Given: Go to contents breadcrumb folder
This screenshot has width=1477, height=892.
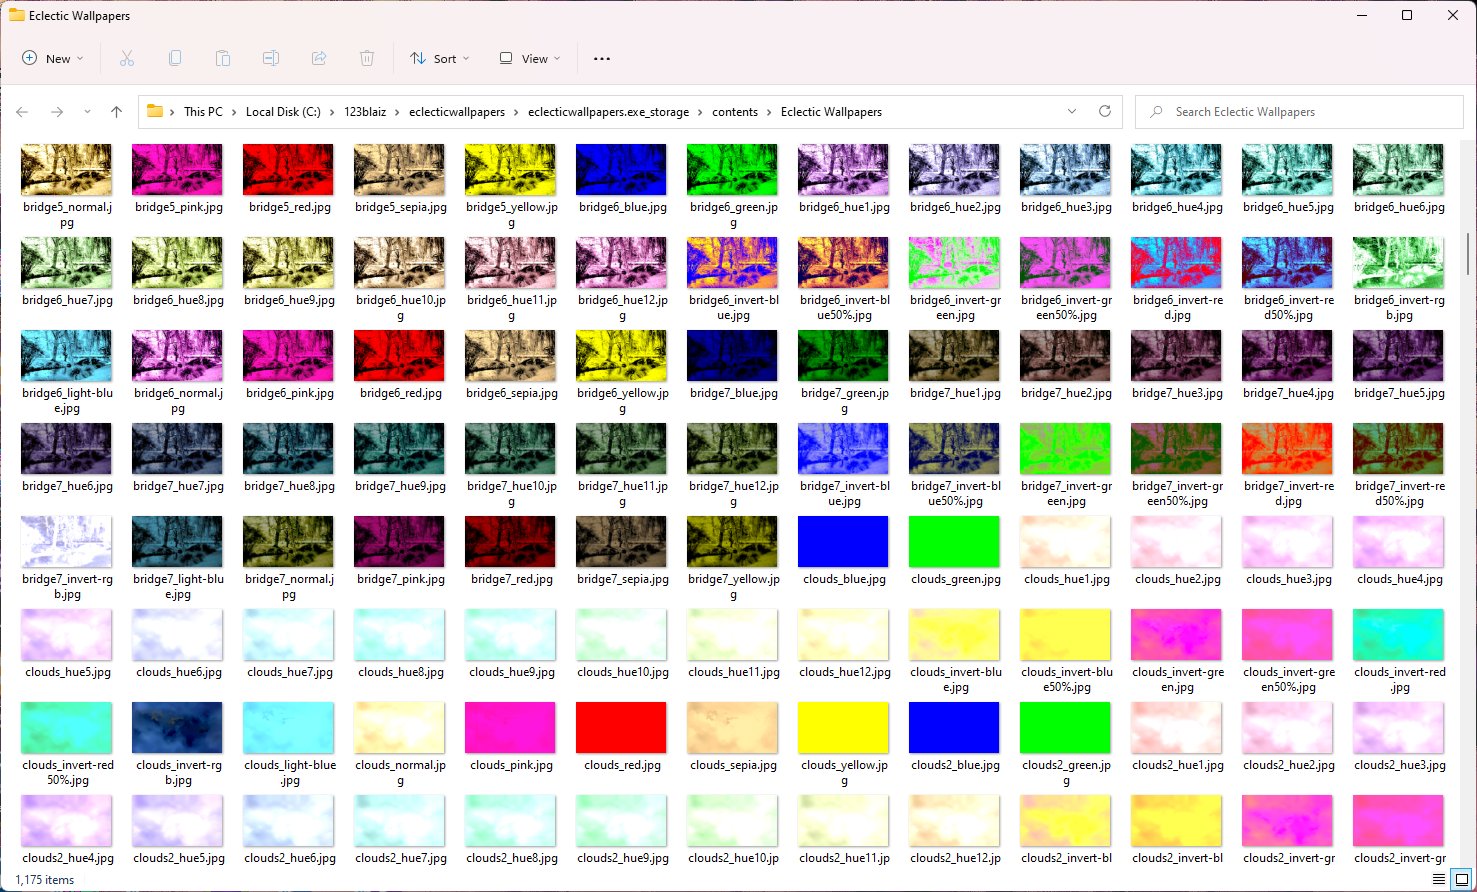Looking at the screenshot, I should [x=735, y=112].
